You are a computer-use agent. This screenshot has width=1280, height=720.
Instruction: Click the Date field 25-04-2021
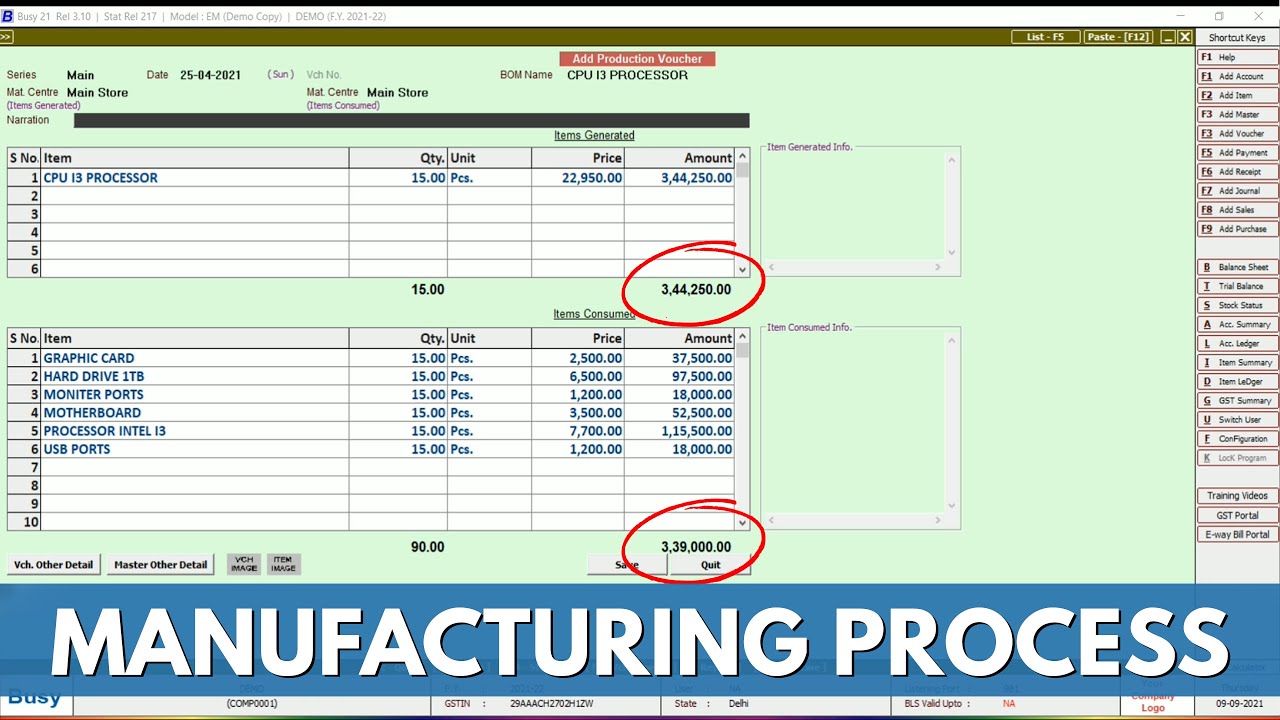[211, 75]
